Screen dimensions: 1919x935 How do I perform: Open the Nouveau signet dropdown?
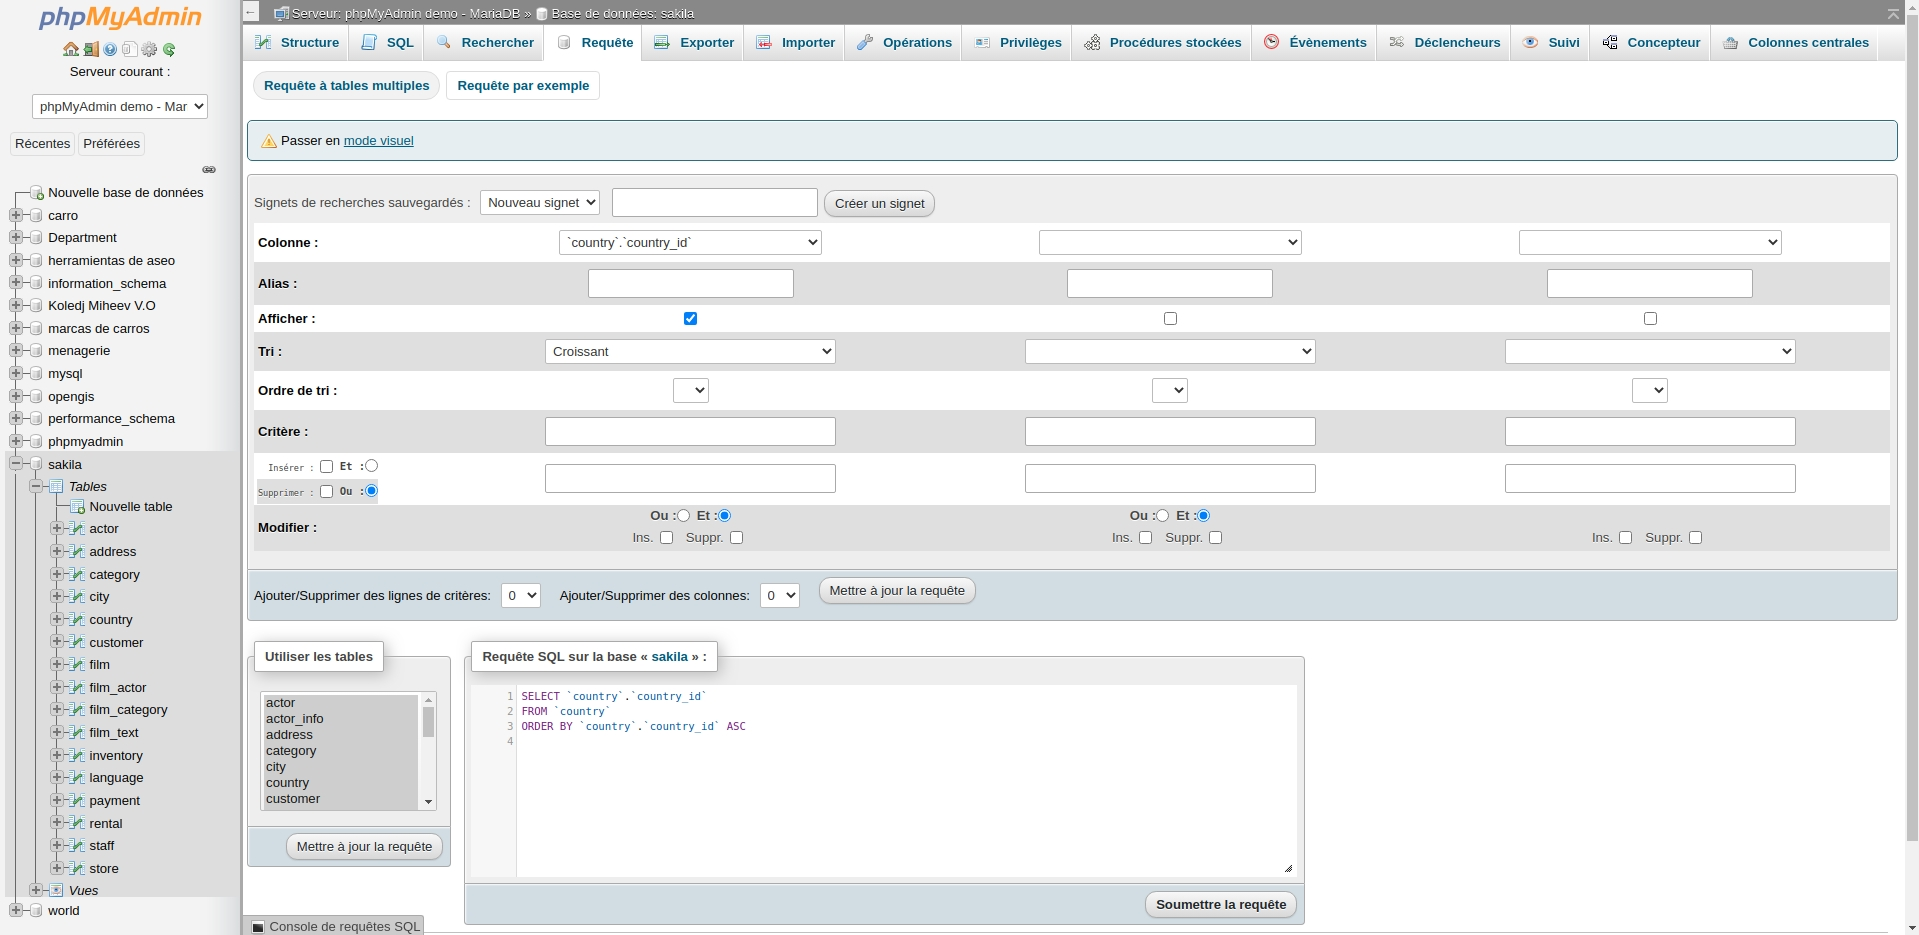[540, 202]
